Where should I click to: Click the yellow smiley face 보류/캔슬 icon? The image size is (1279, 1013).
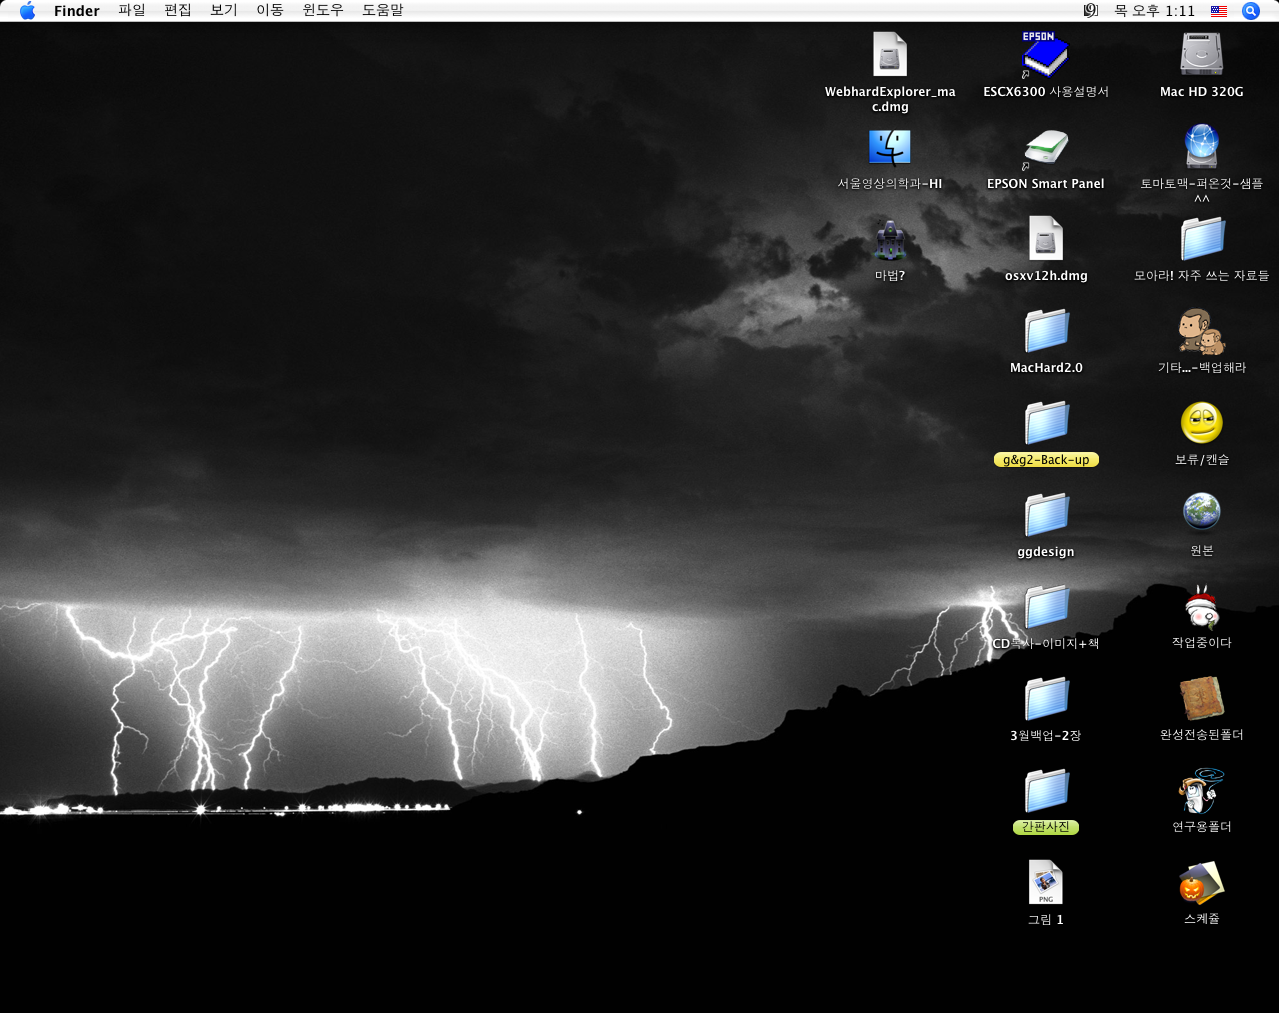[x=1201, y=423]
